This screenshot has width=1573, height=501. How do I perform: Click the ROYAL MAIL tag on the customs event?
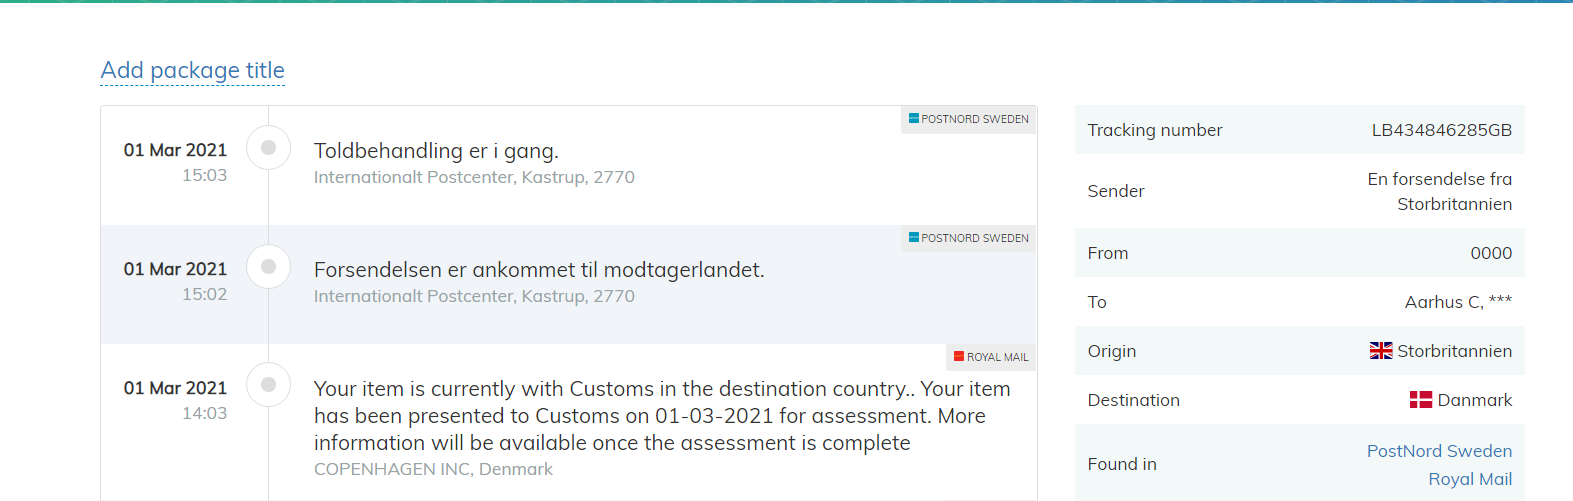pyautogui.click(x=991, y=357)
